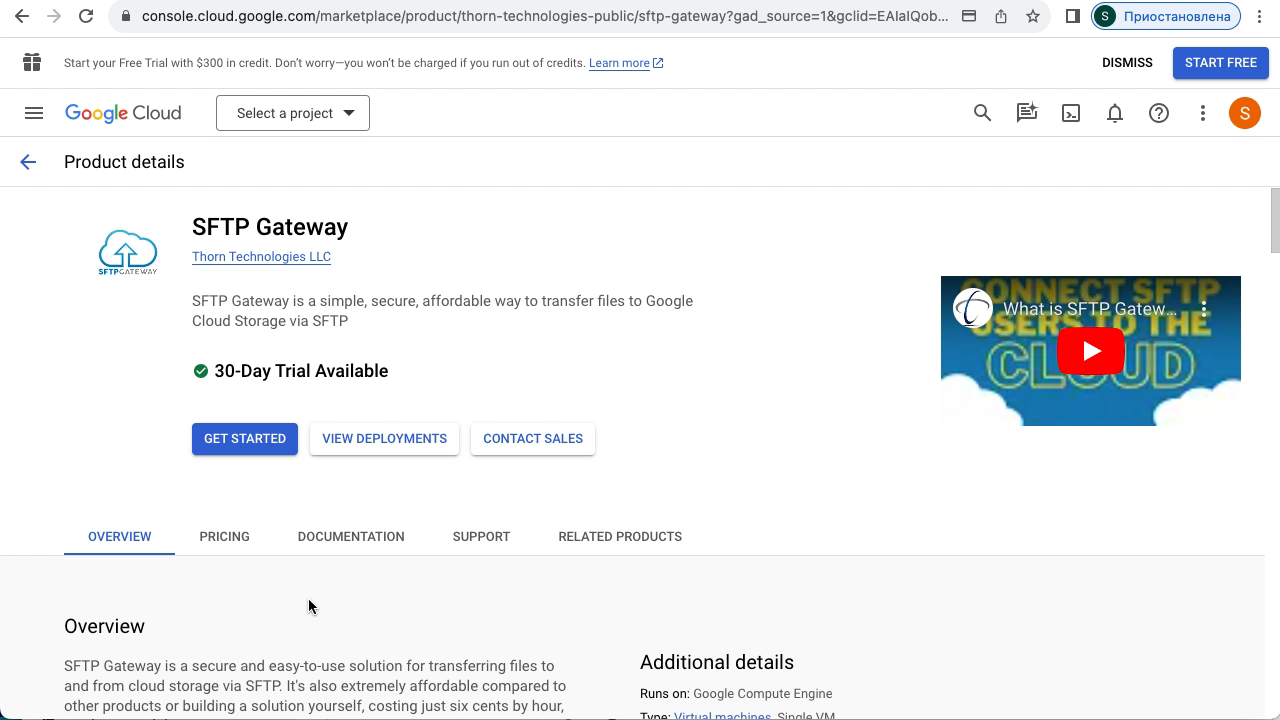
Task: Expand the Select a project dropdown
Action: [293, 113]
